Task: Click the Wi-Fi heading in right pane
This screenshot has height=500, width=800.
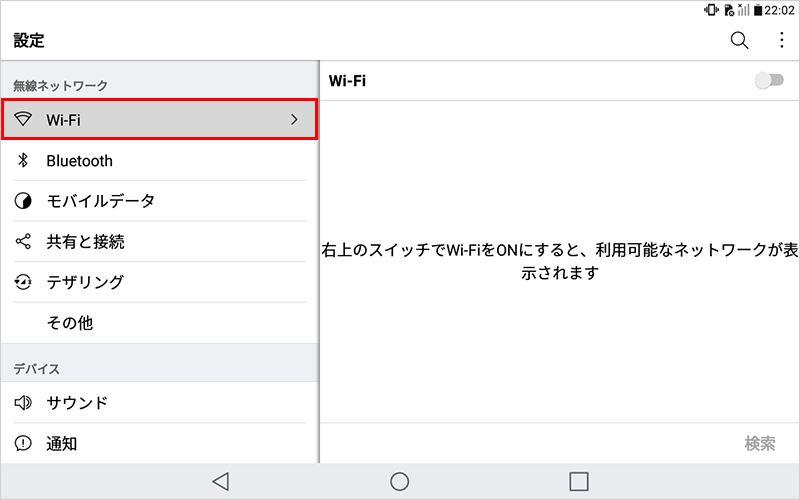Action: point(347,81)
